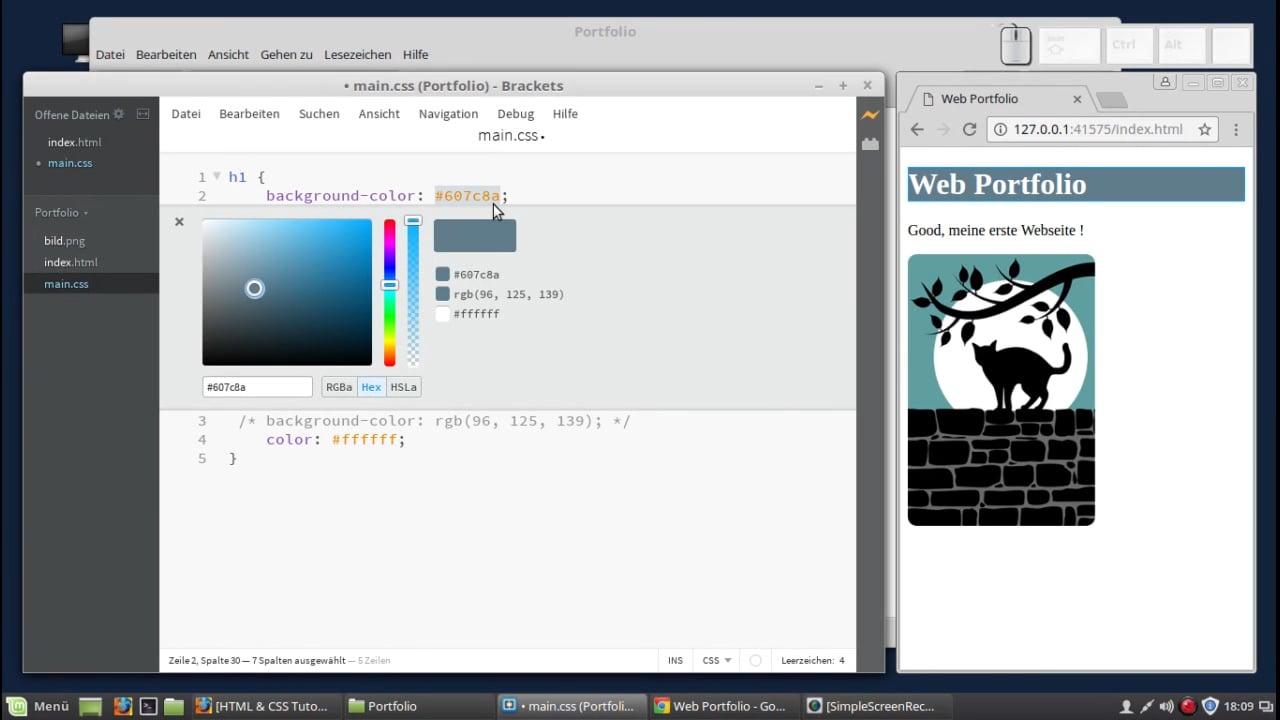Open the Extension Manager brick icon

[x=870, y=144]
